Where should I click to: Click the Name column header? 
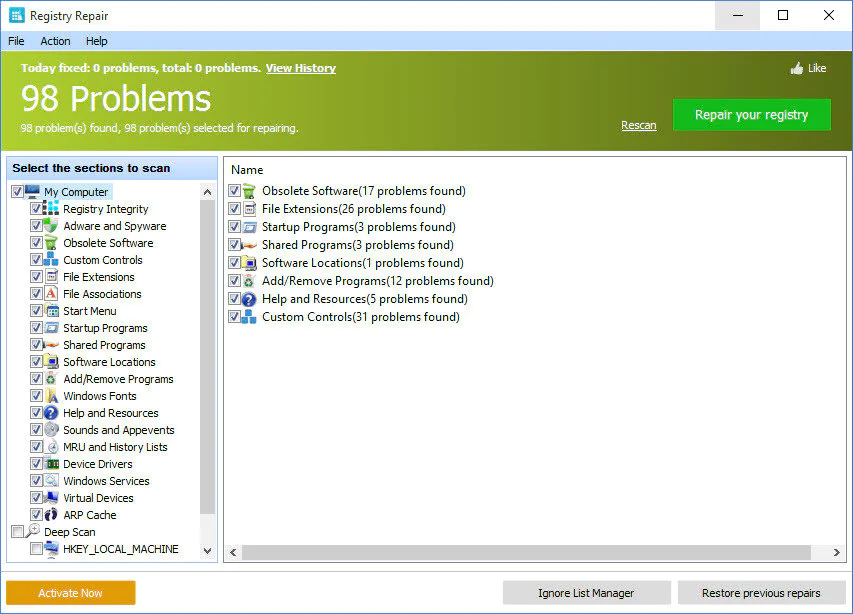click(247, 170)
